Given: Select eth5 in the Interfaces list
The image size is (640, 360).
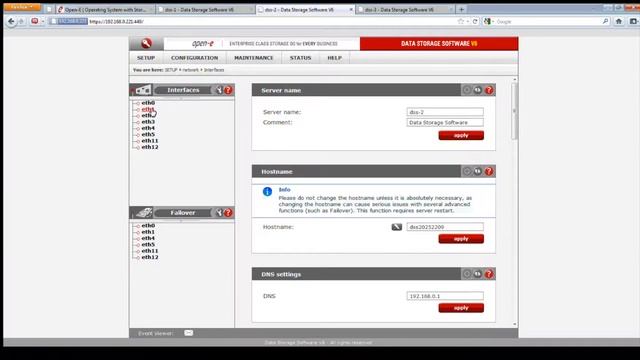Looking at the screenshot, I should click(148, 134).
